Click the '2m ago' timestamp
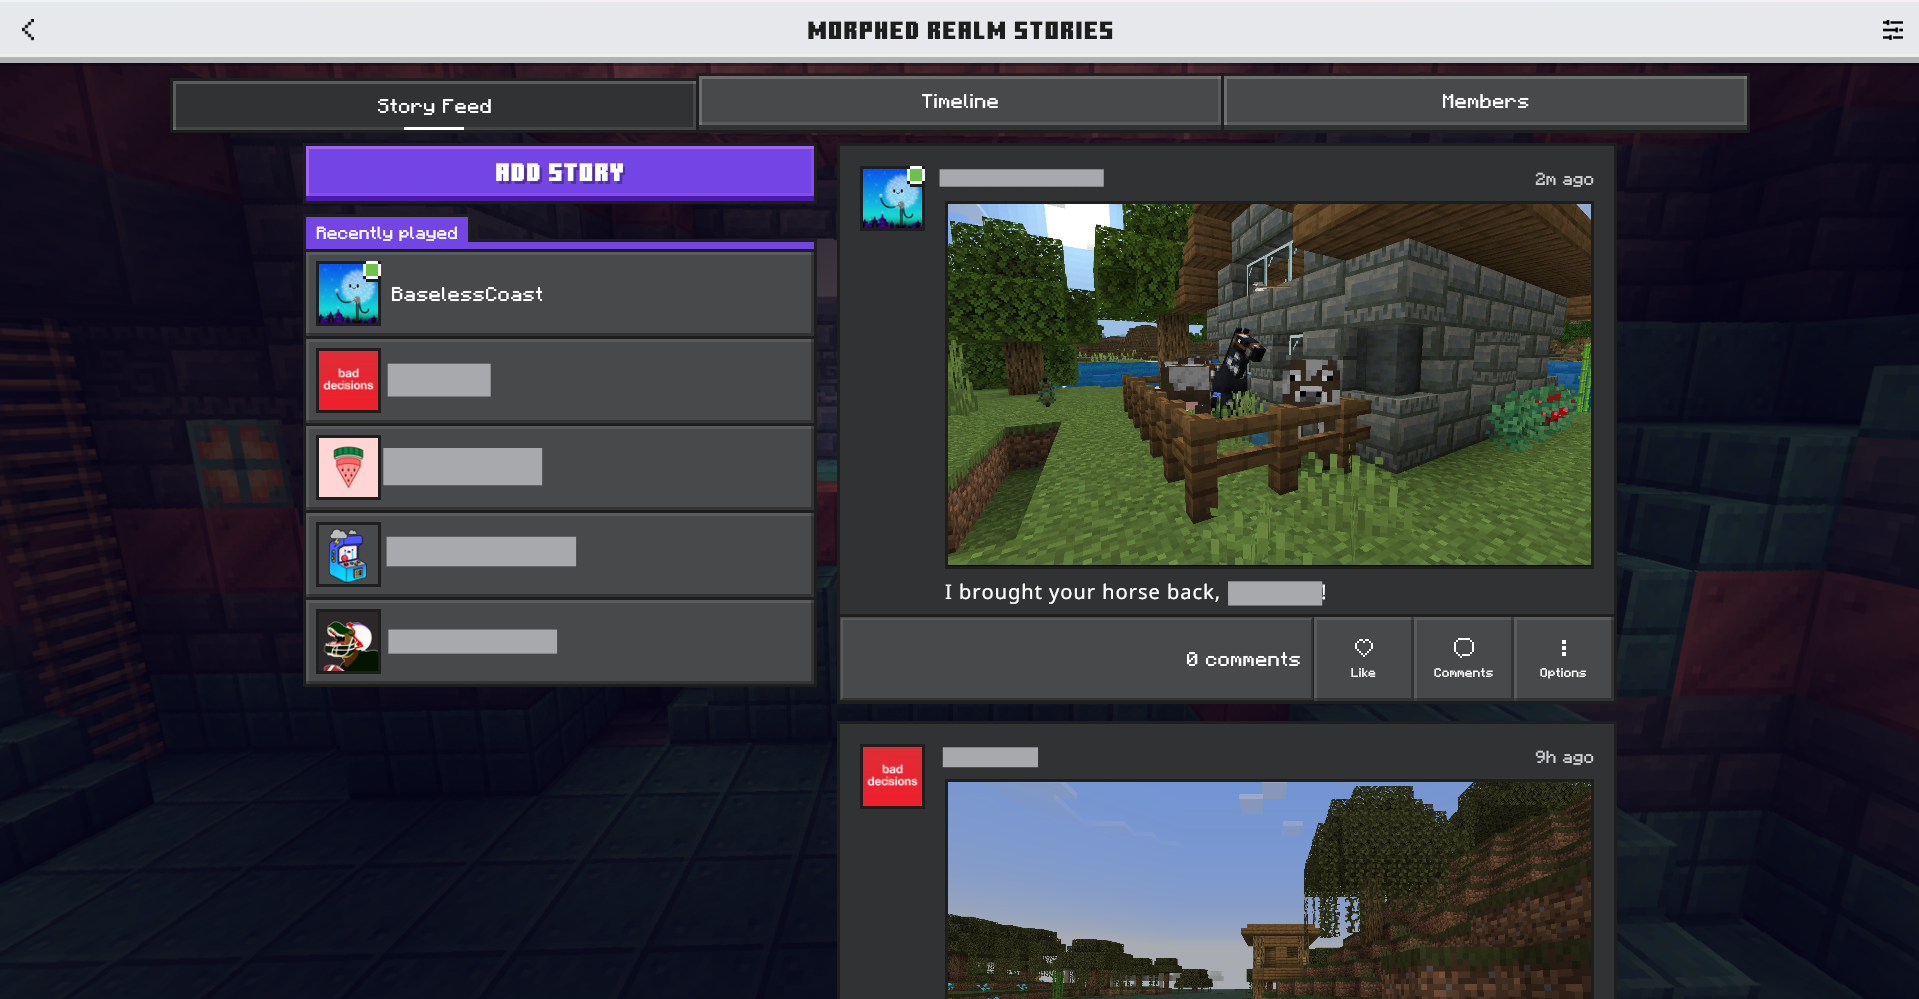 pos(1564,179)
